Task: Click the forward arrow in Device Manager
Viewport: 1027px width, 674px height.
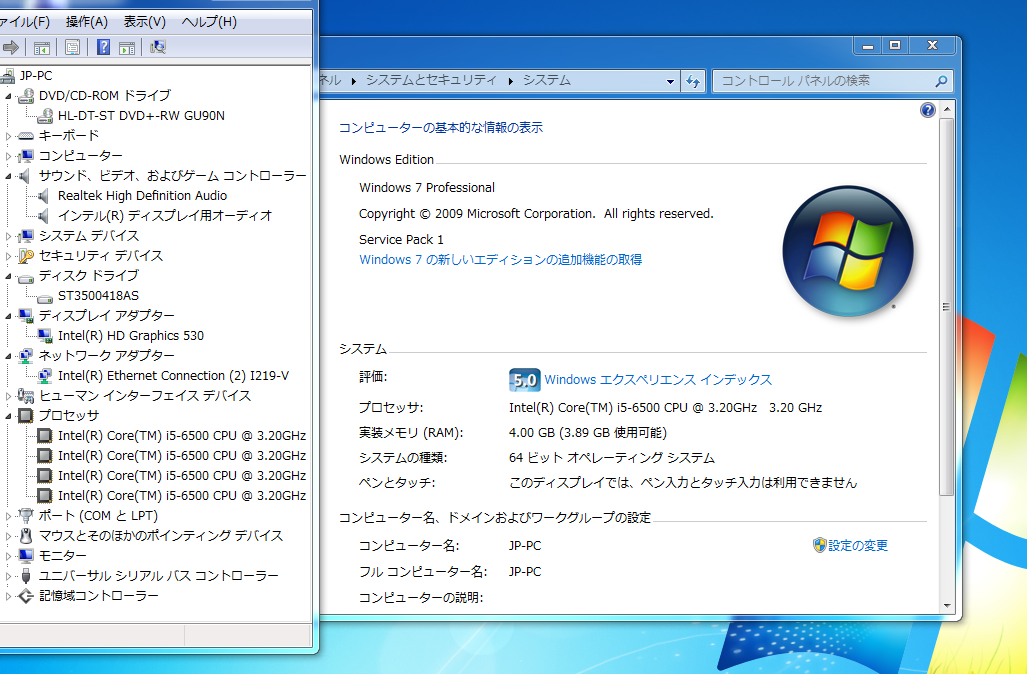Action: pyautogui.click(x=11, y=46)
